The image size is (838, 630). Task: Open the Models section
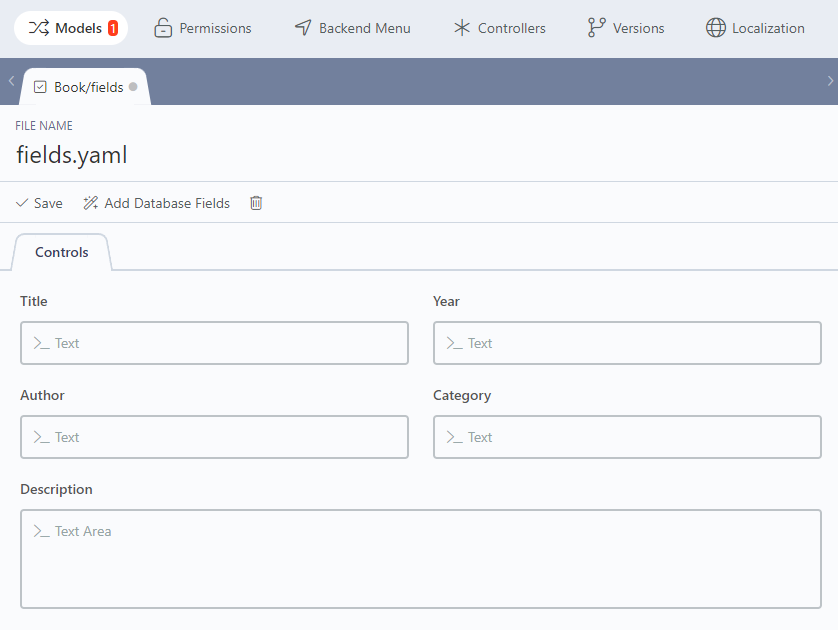tap(71, 28)
